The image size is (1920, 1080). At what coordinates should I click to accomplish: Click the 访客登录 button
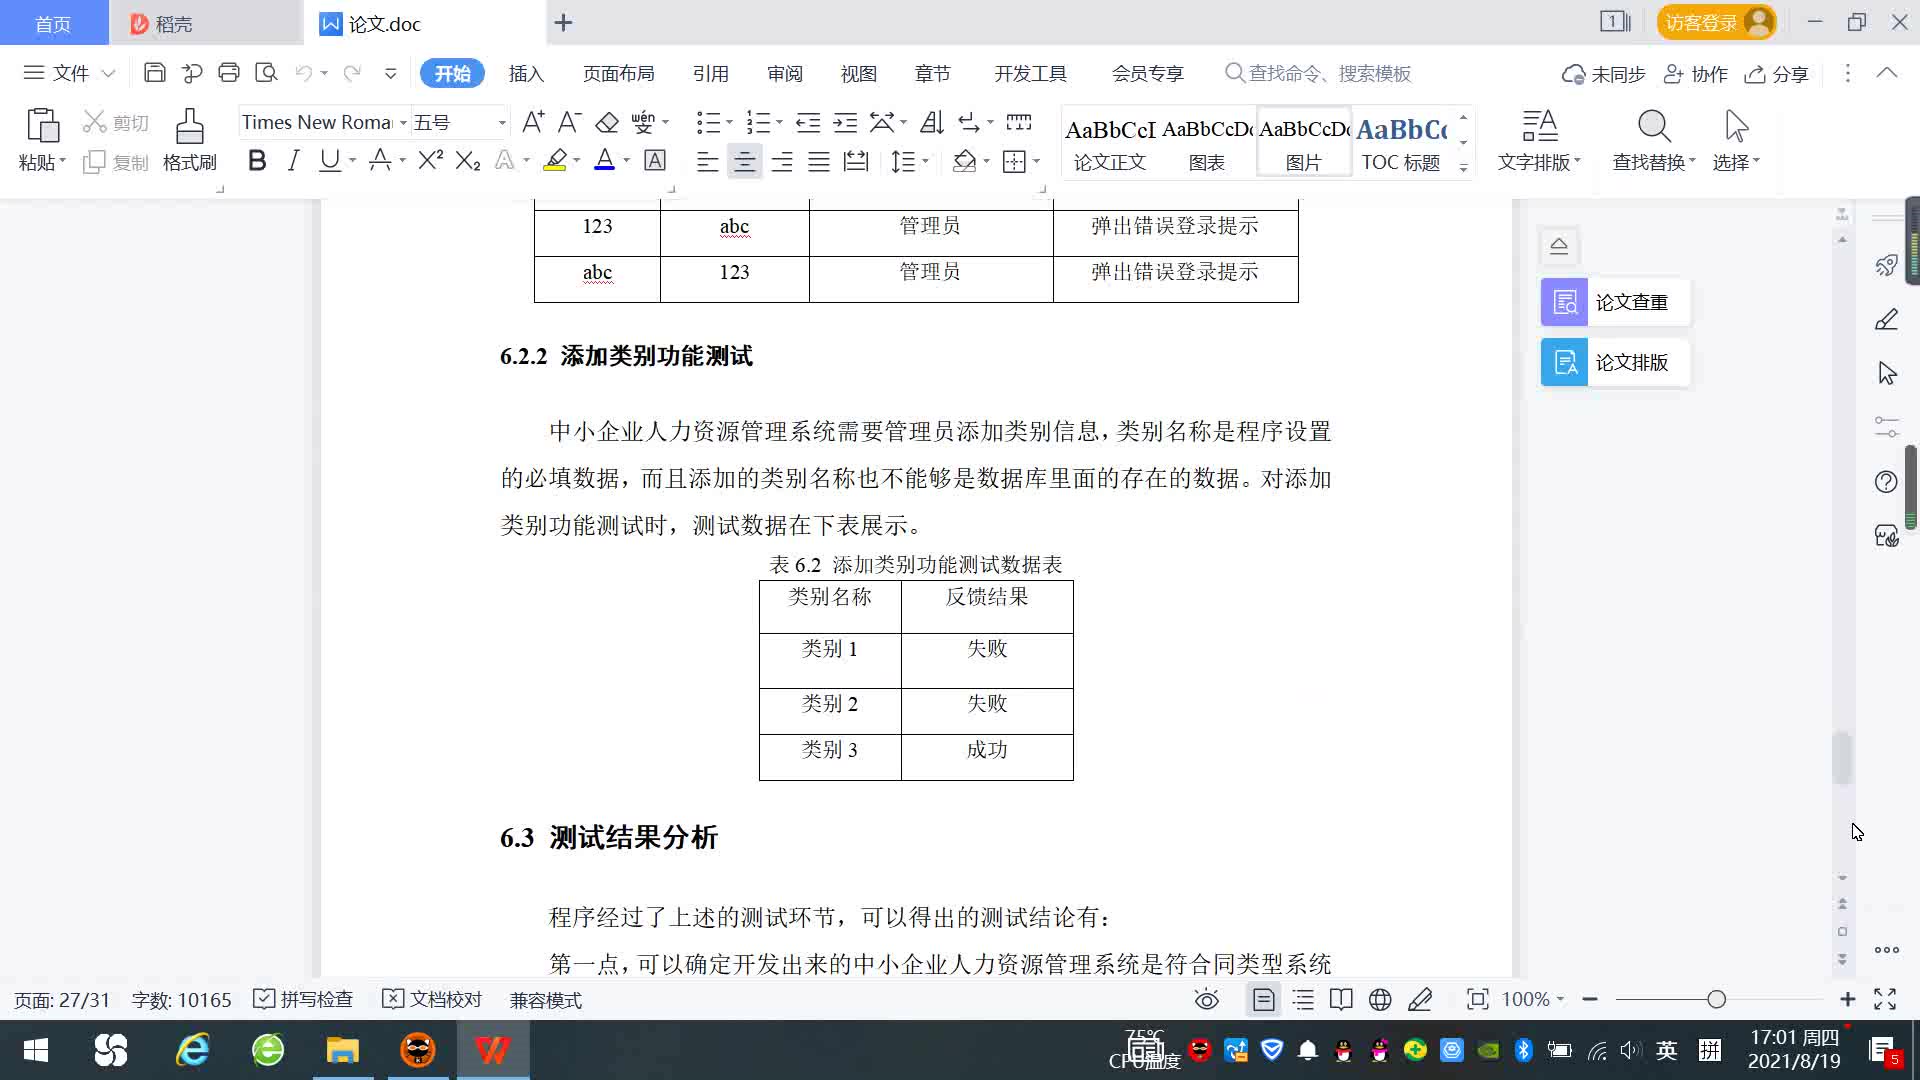[1716, 22]
